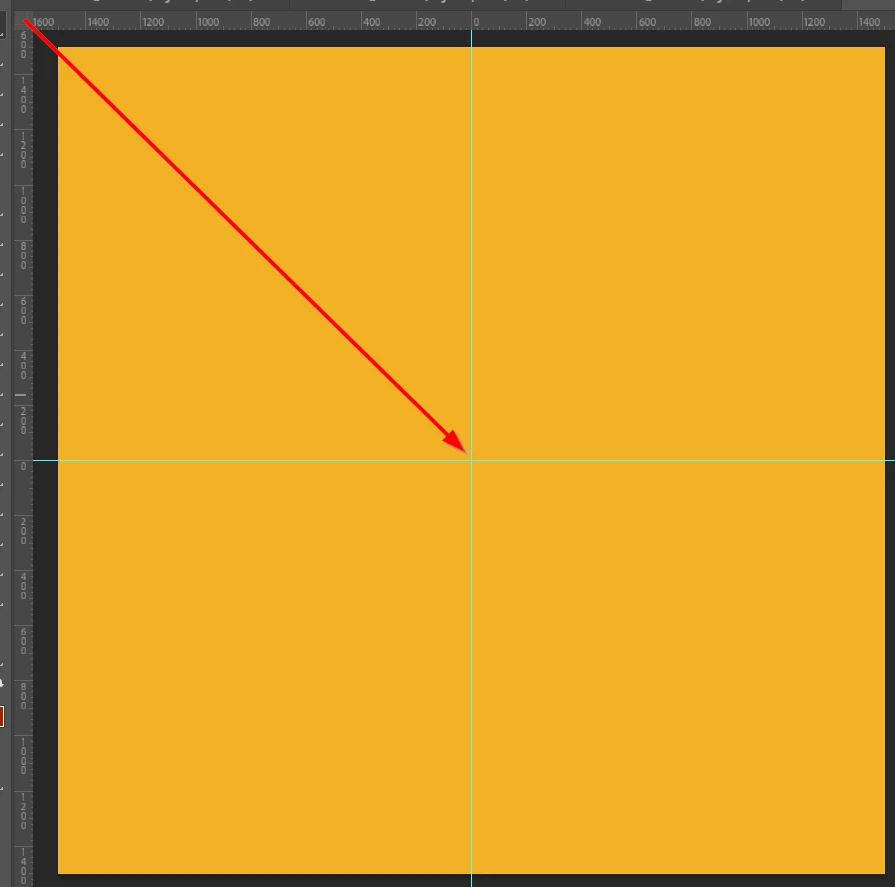Click the 0 mark on the horizontal ruler
895x887 pixels.
point(476,22)
